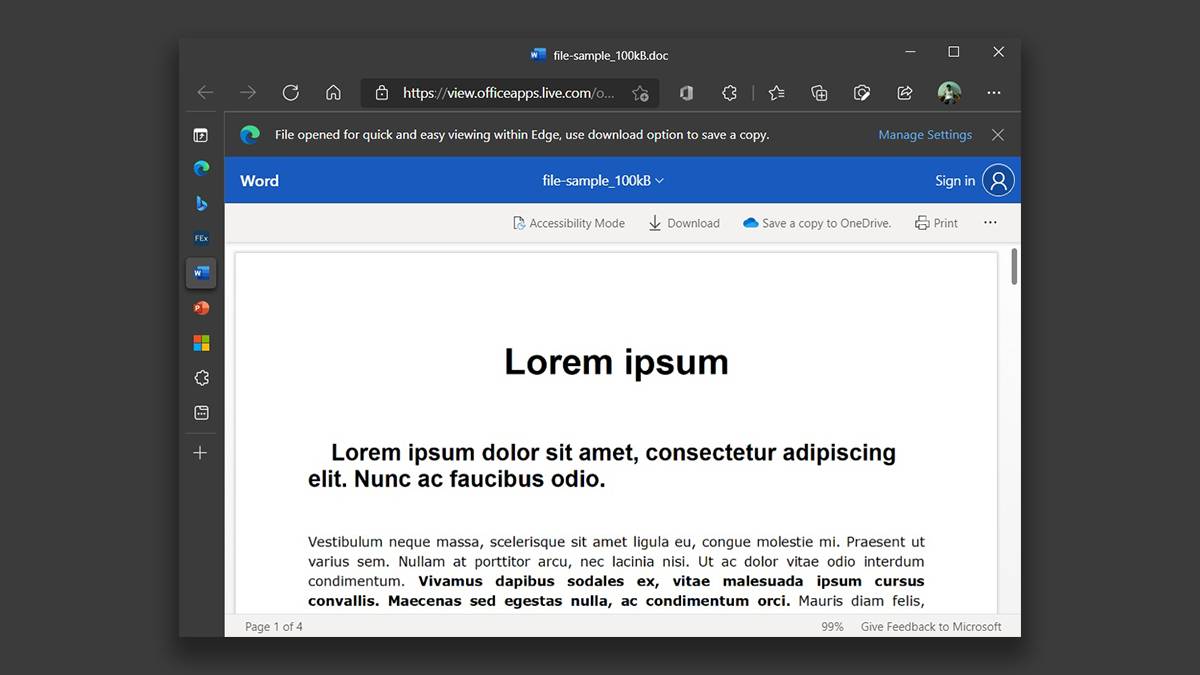Screen dimensions: 1200x675
Task: Click the vertical scrollbar thumb in the document
Action: pyautogui.click(x=1015, y=266)
